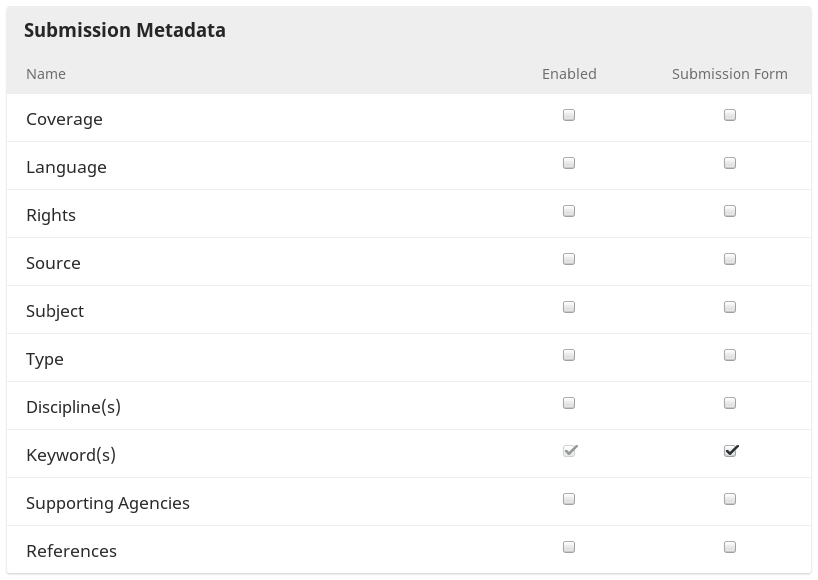Viewport: 818px width, 580px height.
Task: Enable the Rights metadata checkbox
Action: pos(569,211)
